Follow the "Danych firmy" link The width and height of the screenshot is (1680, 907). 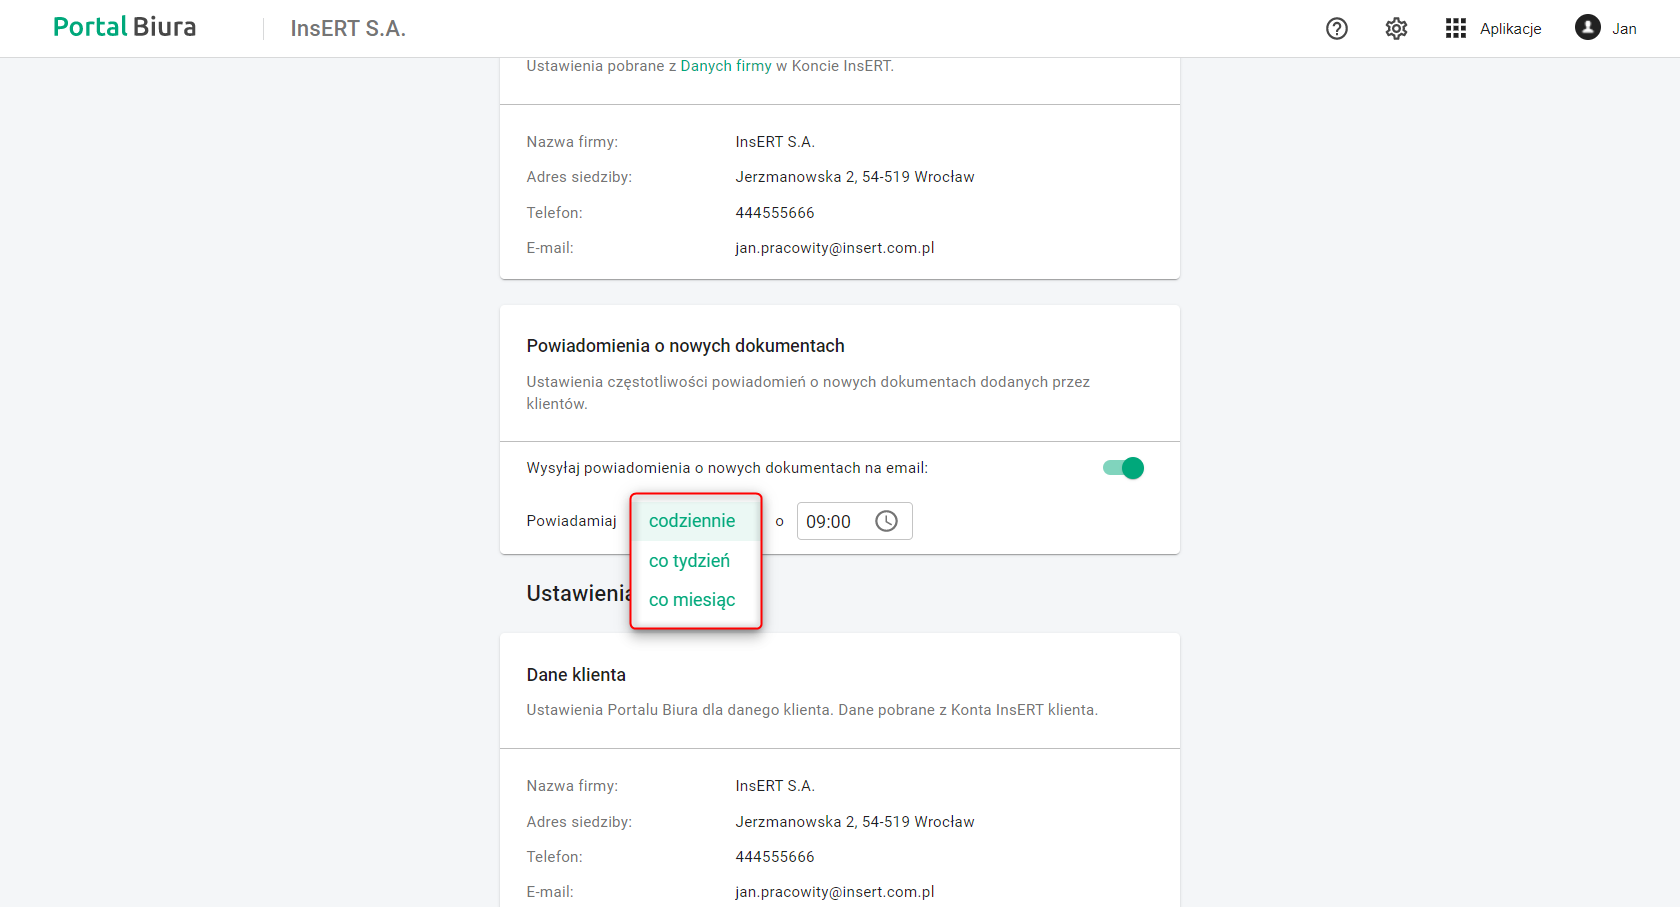tap(726, 66)
